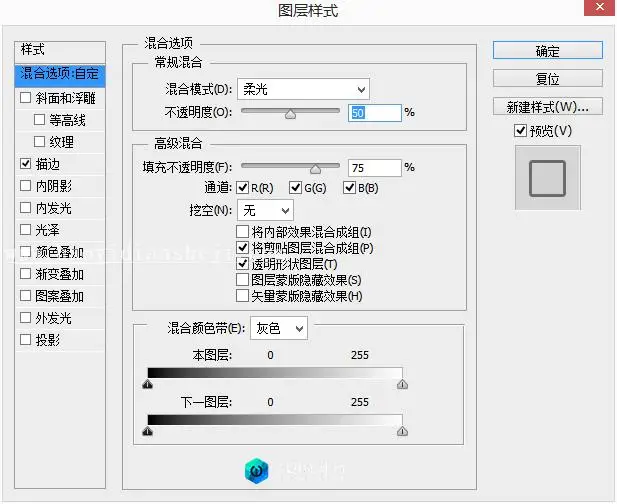The width and height of the screenshot is (617, 504).
Task: Enable 将内部效果混合成组(I) checkbox
Action: pyautogui.click(x=242, y=231)
